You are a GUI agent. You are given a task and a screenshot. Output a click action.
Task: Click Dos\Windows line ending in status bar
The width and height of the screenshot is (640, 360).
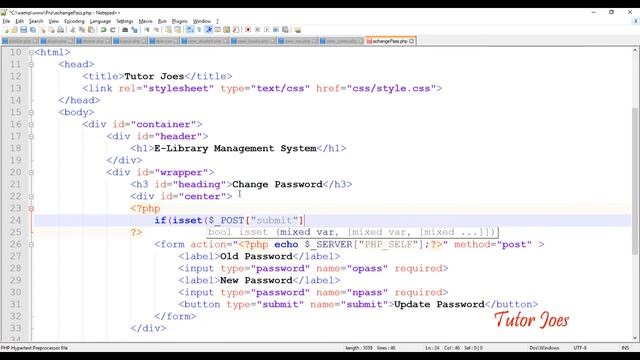[544, 348]
